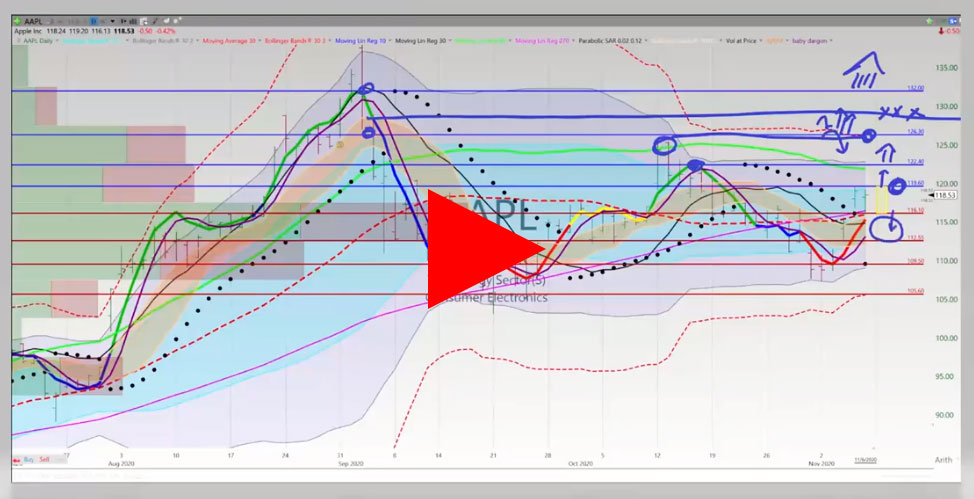Image resolution: width=974 pixels, height=499 pixels.
Task: Click the 135.00 price axis label
Action: click(947, 68)
